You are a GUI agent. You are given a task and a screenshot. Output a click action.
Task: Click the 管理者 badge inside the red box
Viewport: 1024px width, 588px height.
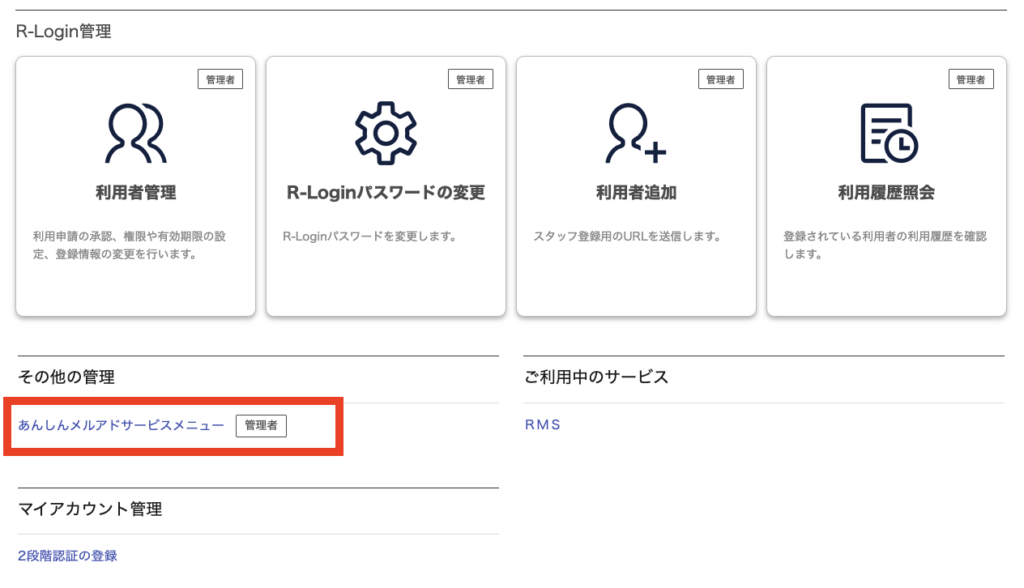[260, 425]
